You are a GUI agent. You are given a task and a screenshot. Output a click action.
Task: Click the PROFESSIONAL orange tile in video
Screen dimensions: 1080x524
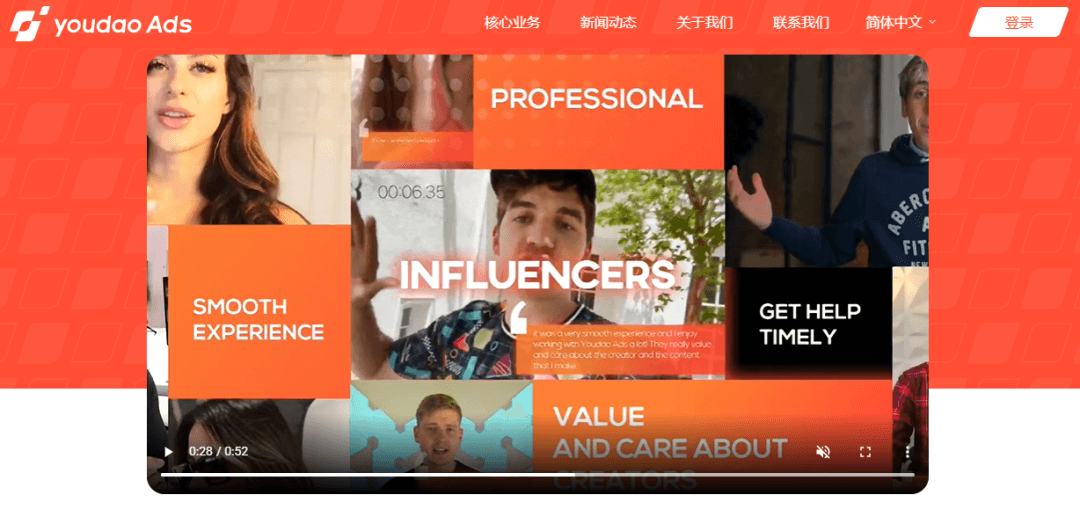[x=598, y=111]
